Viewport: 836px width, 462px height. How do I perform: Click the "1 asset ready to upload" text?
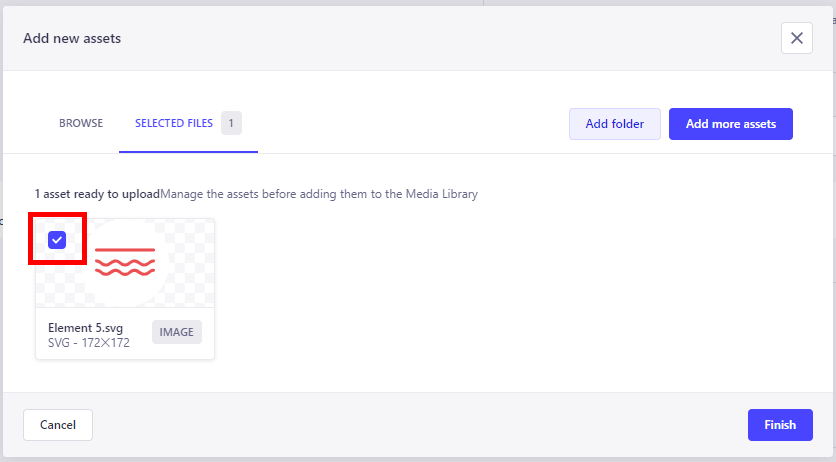coord(97,194)
